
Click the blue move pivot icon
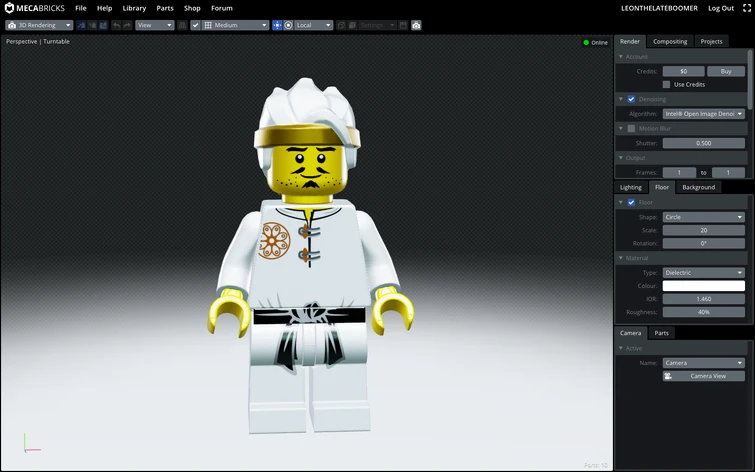coord(277,25)
